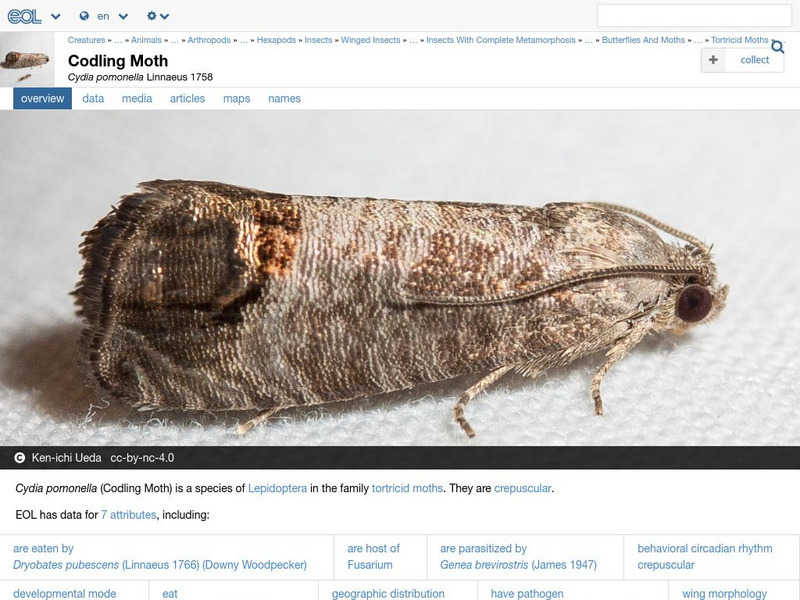
Task: Switch to the media tab
Action: pos(139,98)
